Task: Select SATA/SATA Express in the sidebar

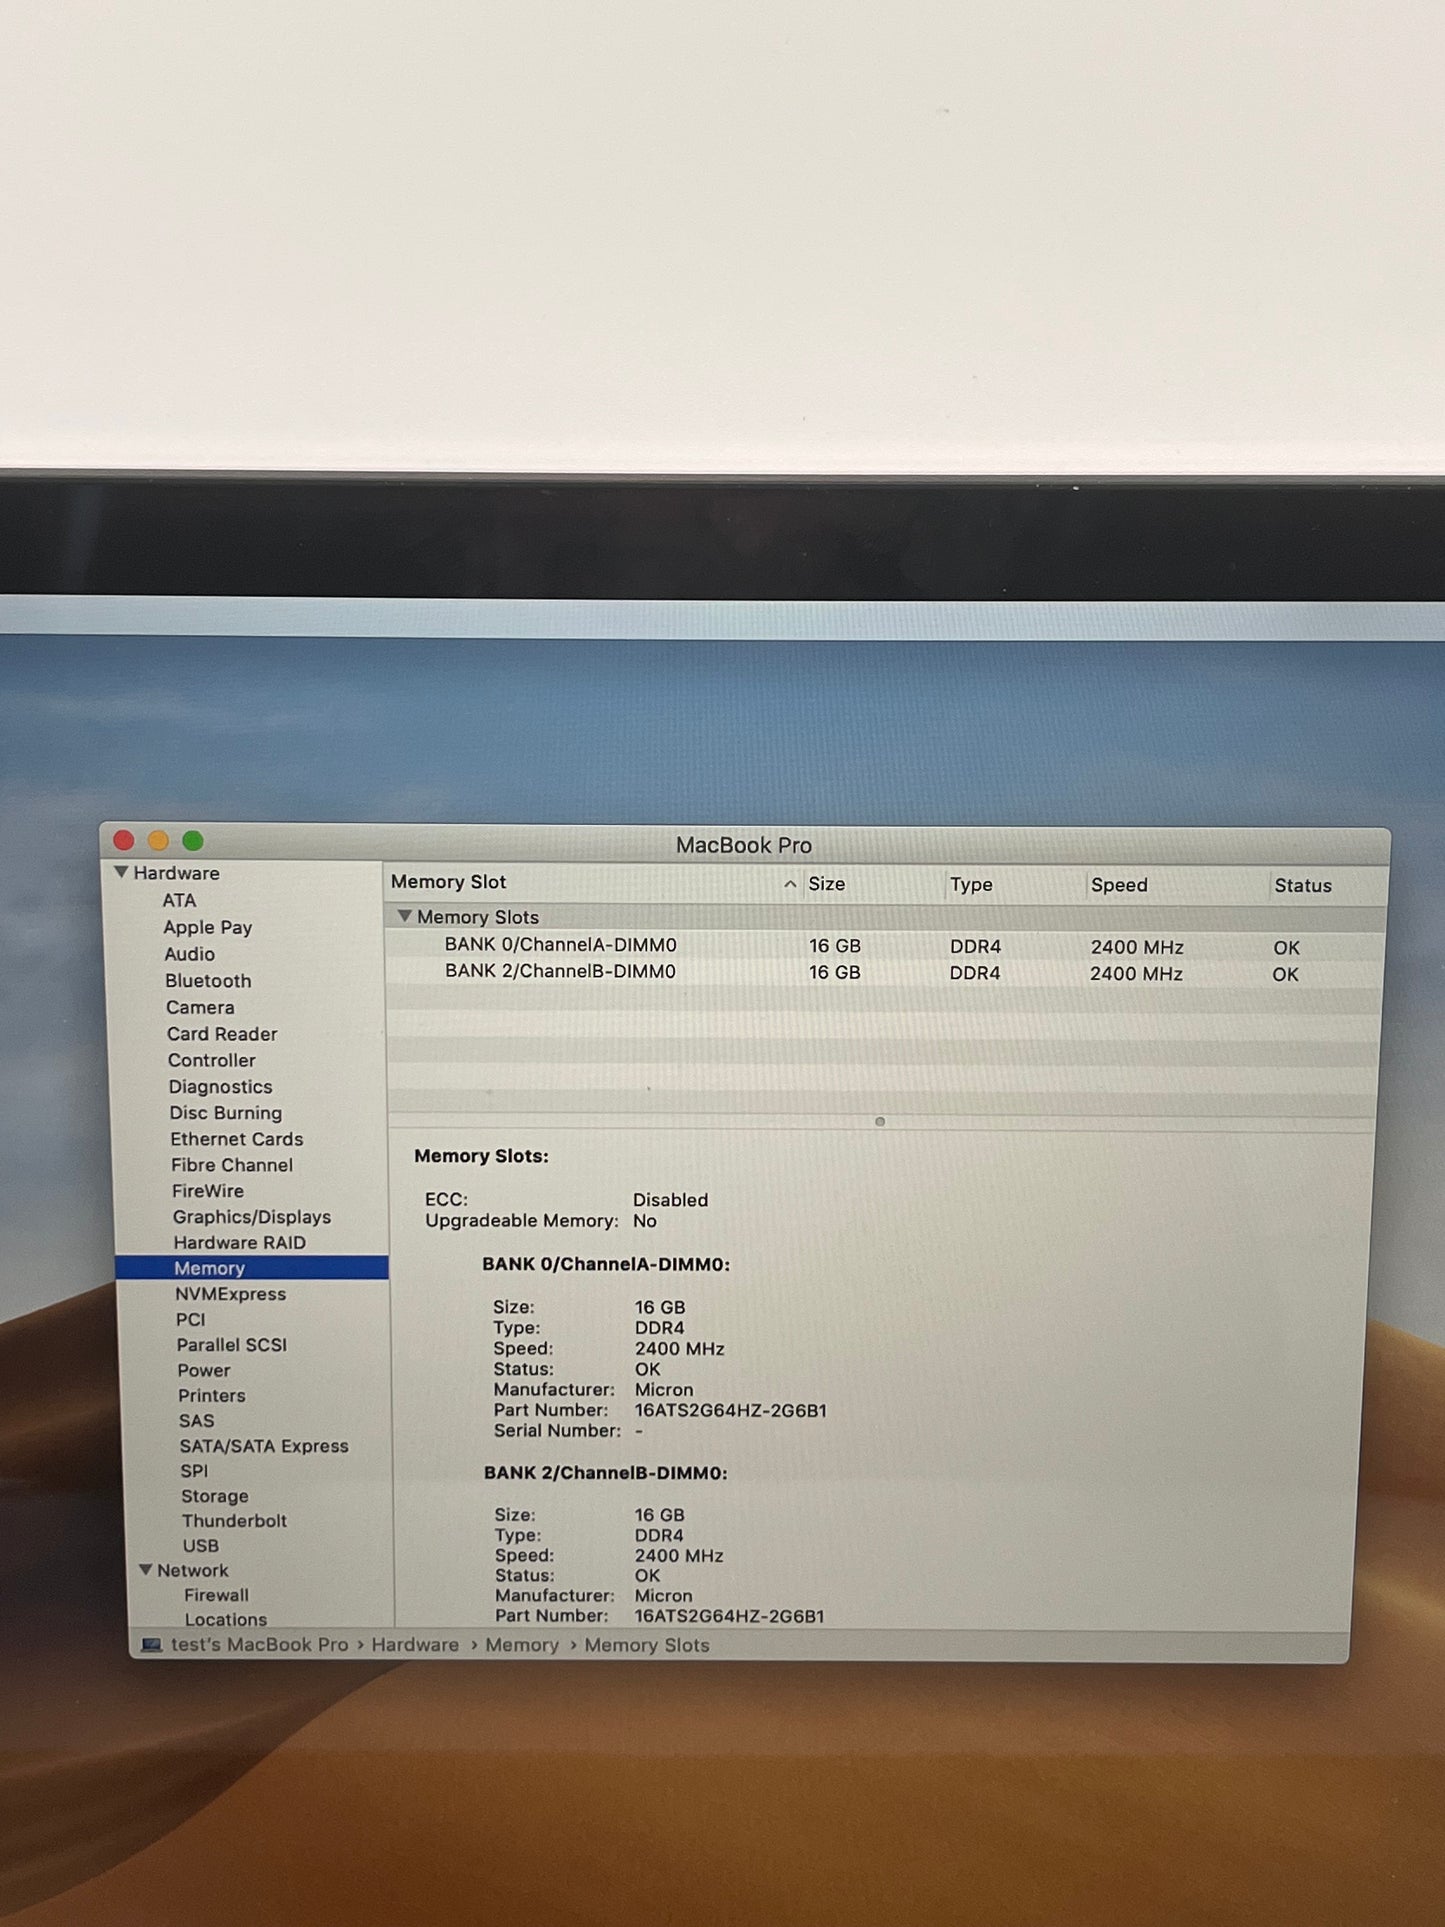Action: pyautogui.click(x=264, y=1446)
